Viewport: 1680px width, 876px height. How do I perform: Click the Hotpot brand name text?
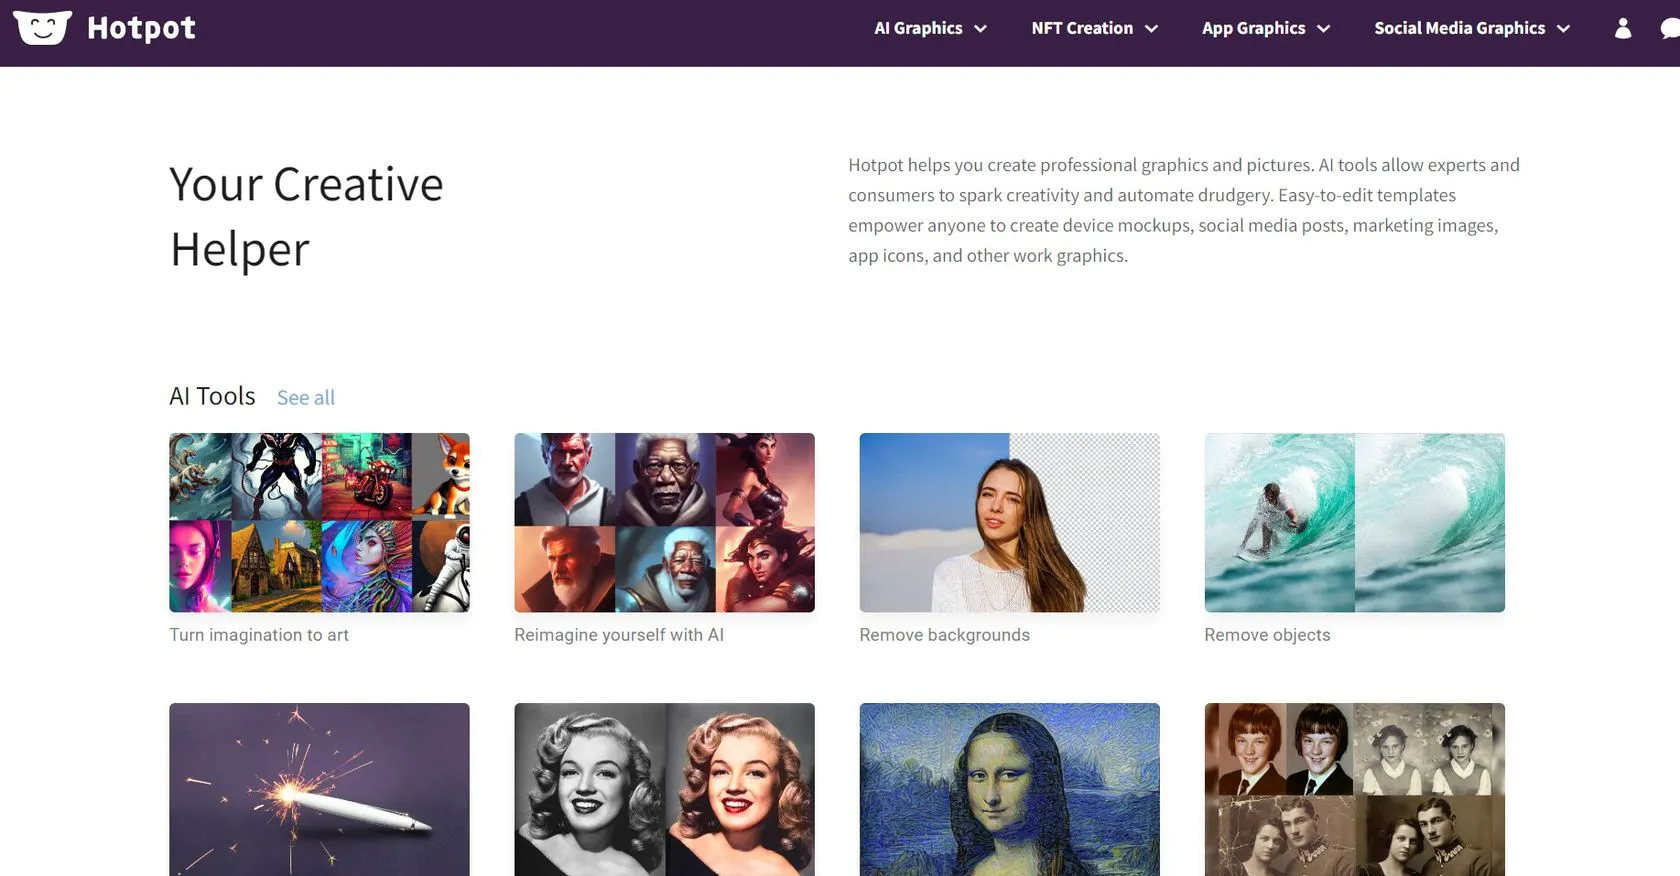141,28
